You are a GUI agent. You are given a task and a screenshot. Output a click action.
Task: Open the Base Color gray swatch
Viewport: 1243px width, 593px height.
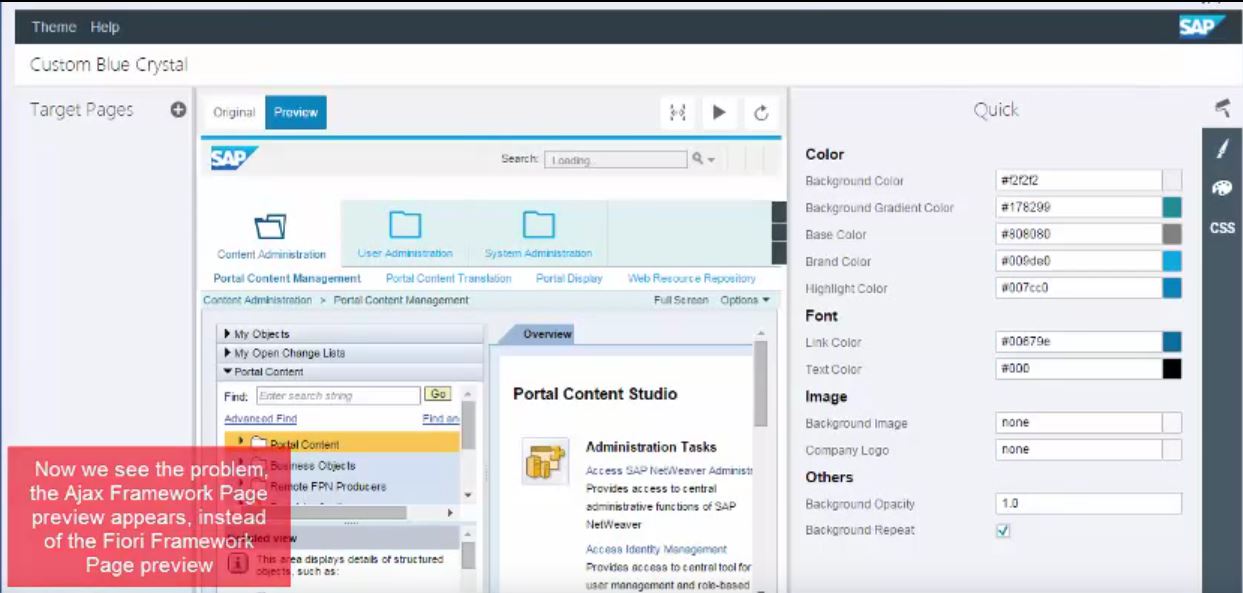click(1172, 235)
